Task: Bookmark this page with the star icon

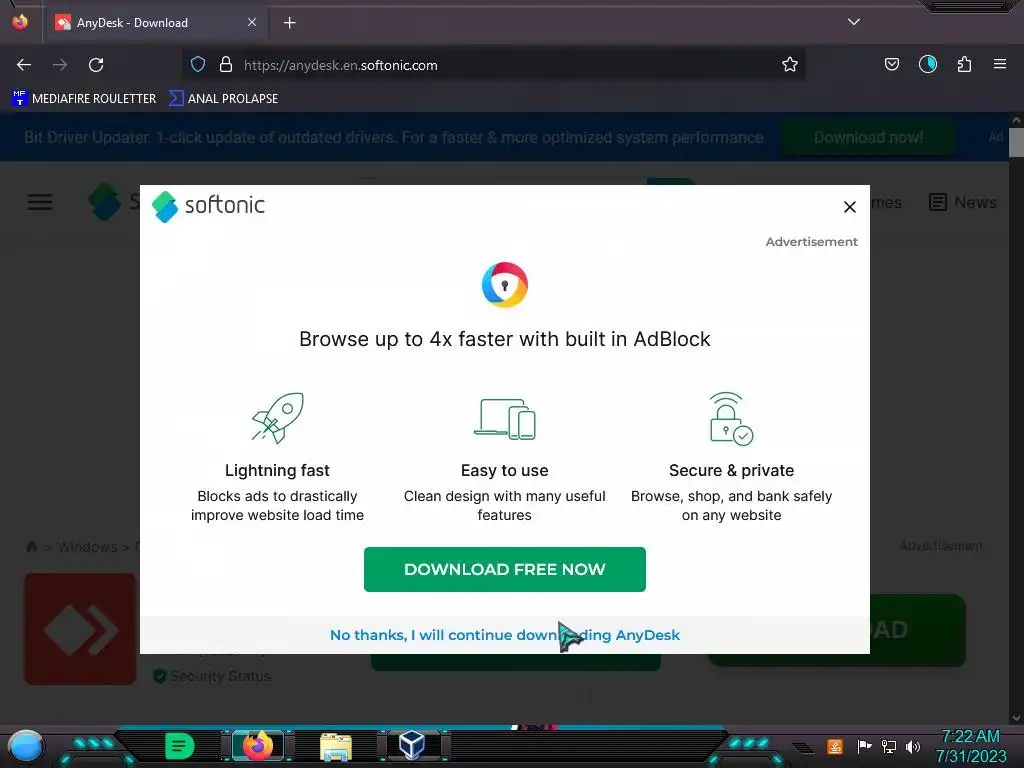Action: [790, 65]
